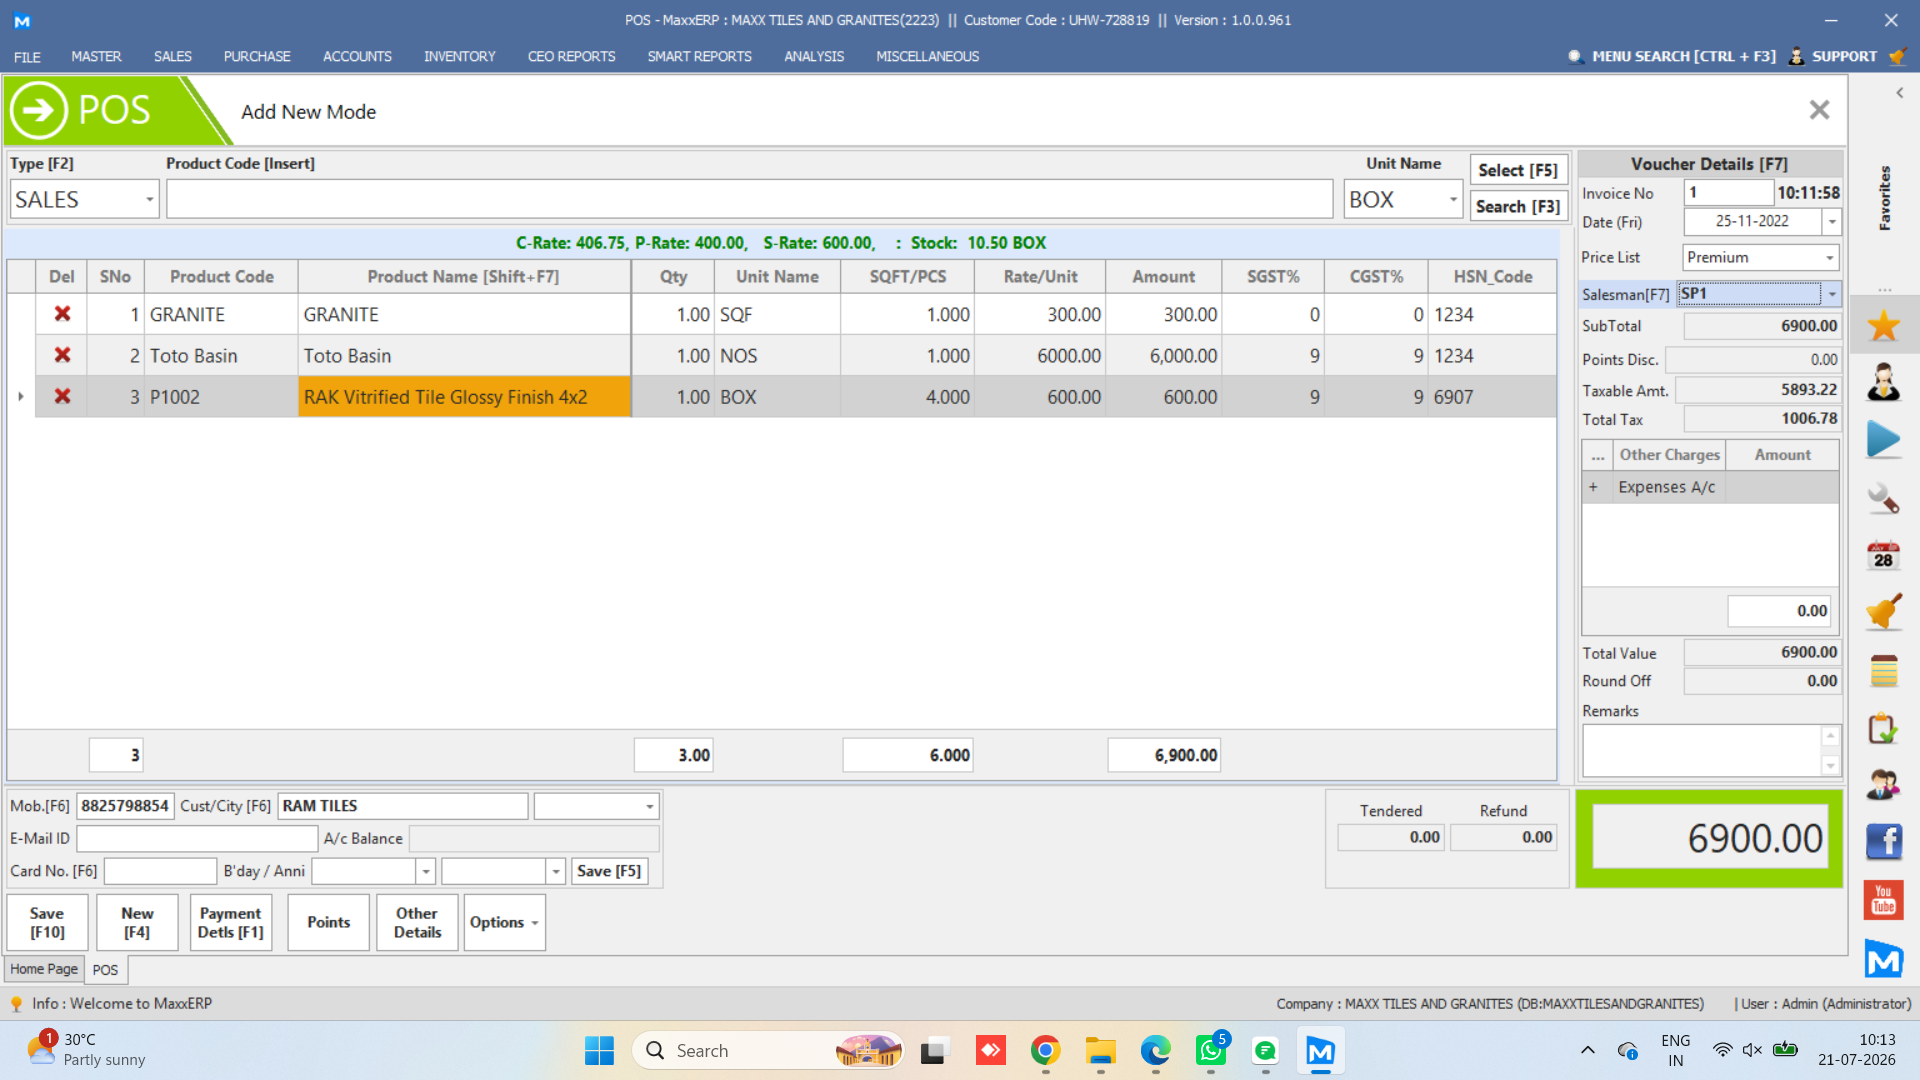Switch to the Home Page tab
Image resolution: width=1920 pixels, height=1080 pixels.
[x=44, y=969]
